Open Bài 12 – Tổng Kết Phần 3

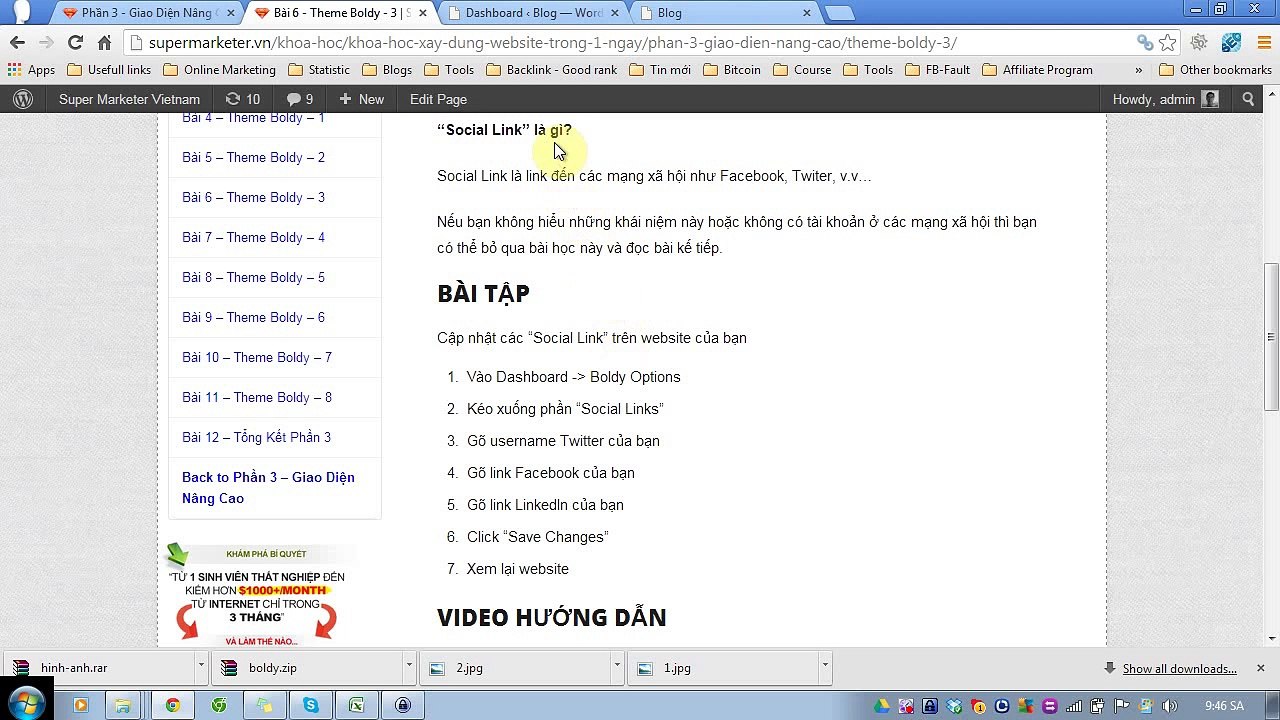pyautogui.click(x=256, y=437)
